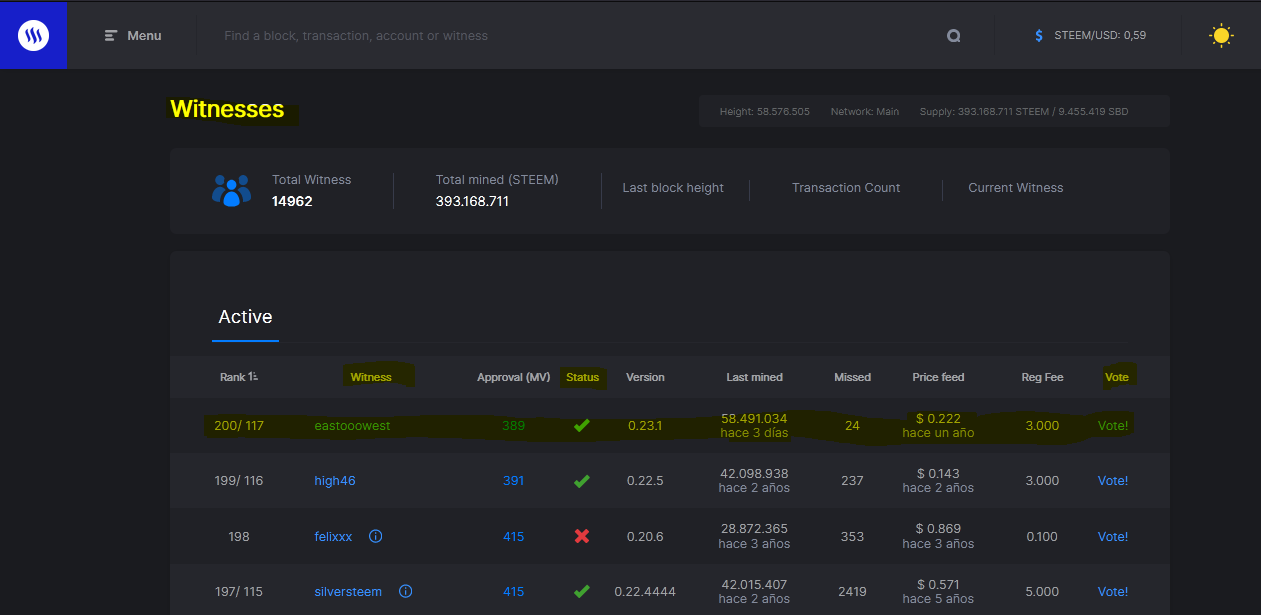Click rank 199/ 116 cell
Screen dimensions: 1261x615
coord(239,481)
